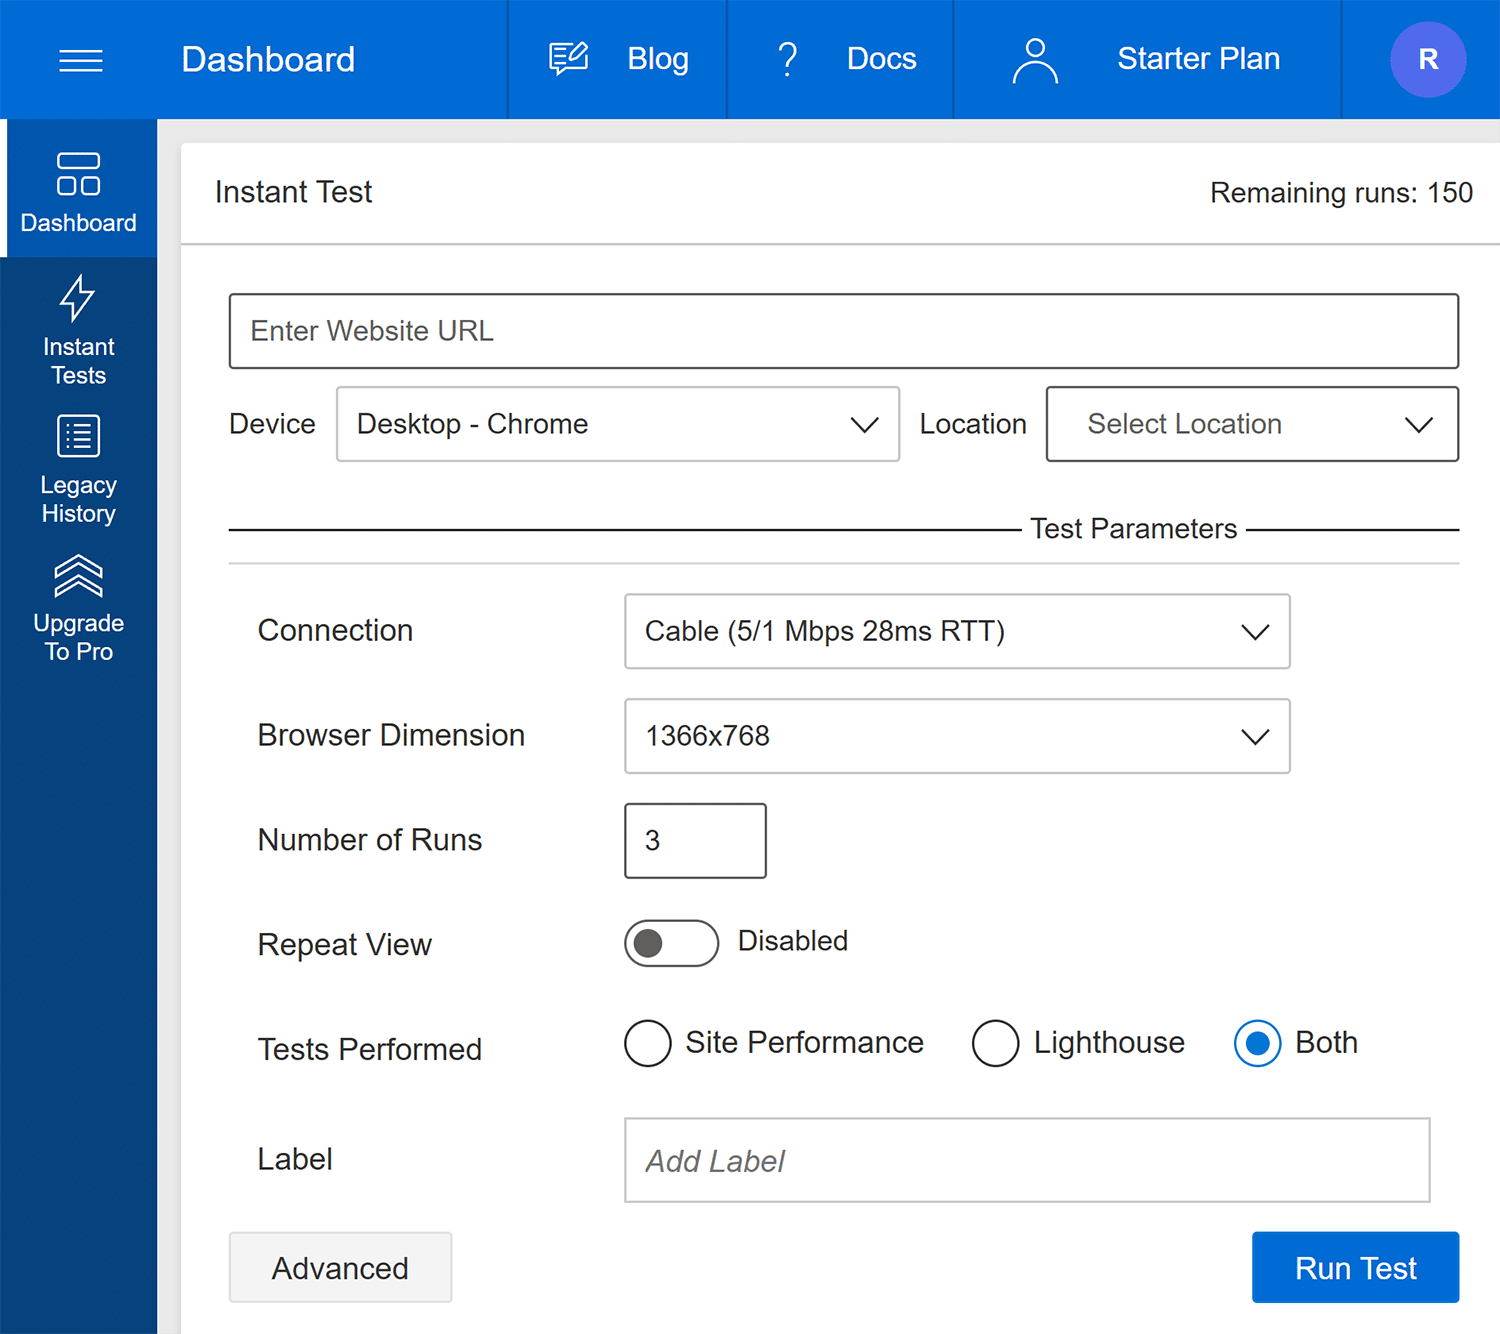Click the Enter Website URL field
The width and height of the screenshot is (1500, 1334).
coord(844,331)
